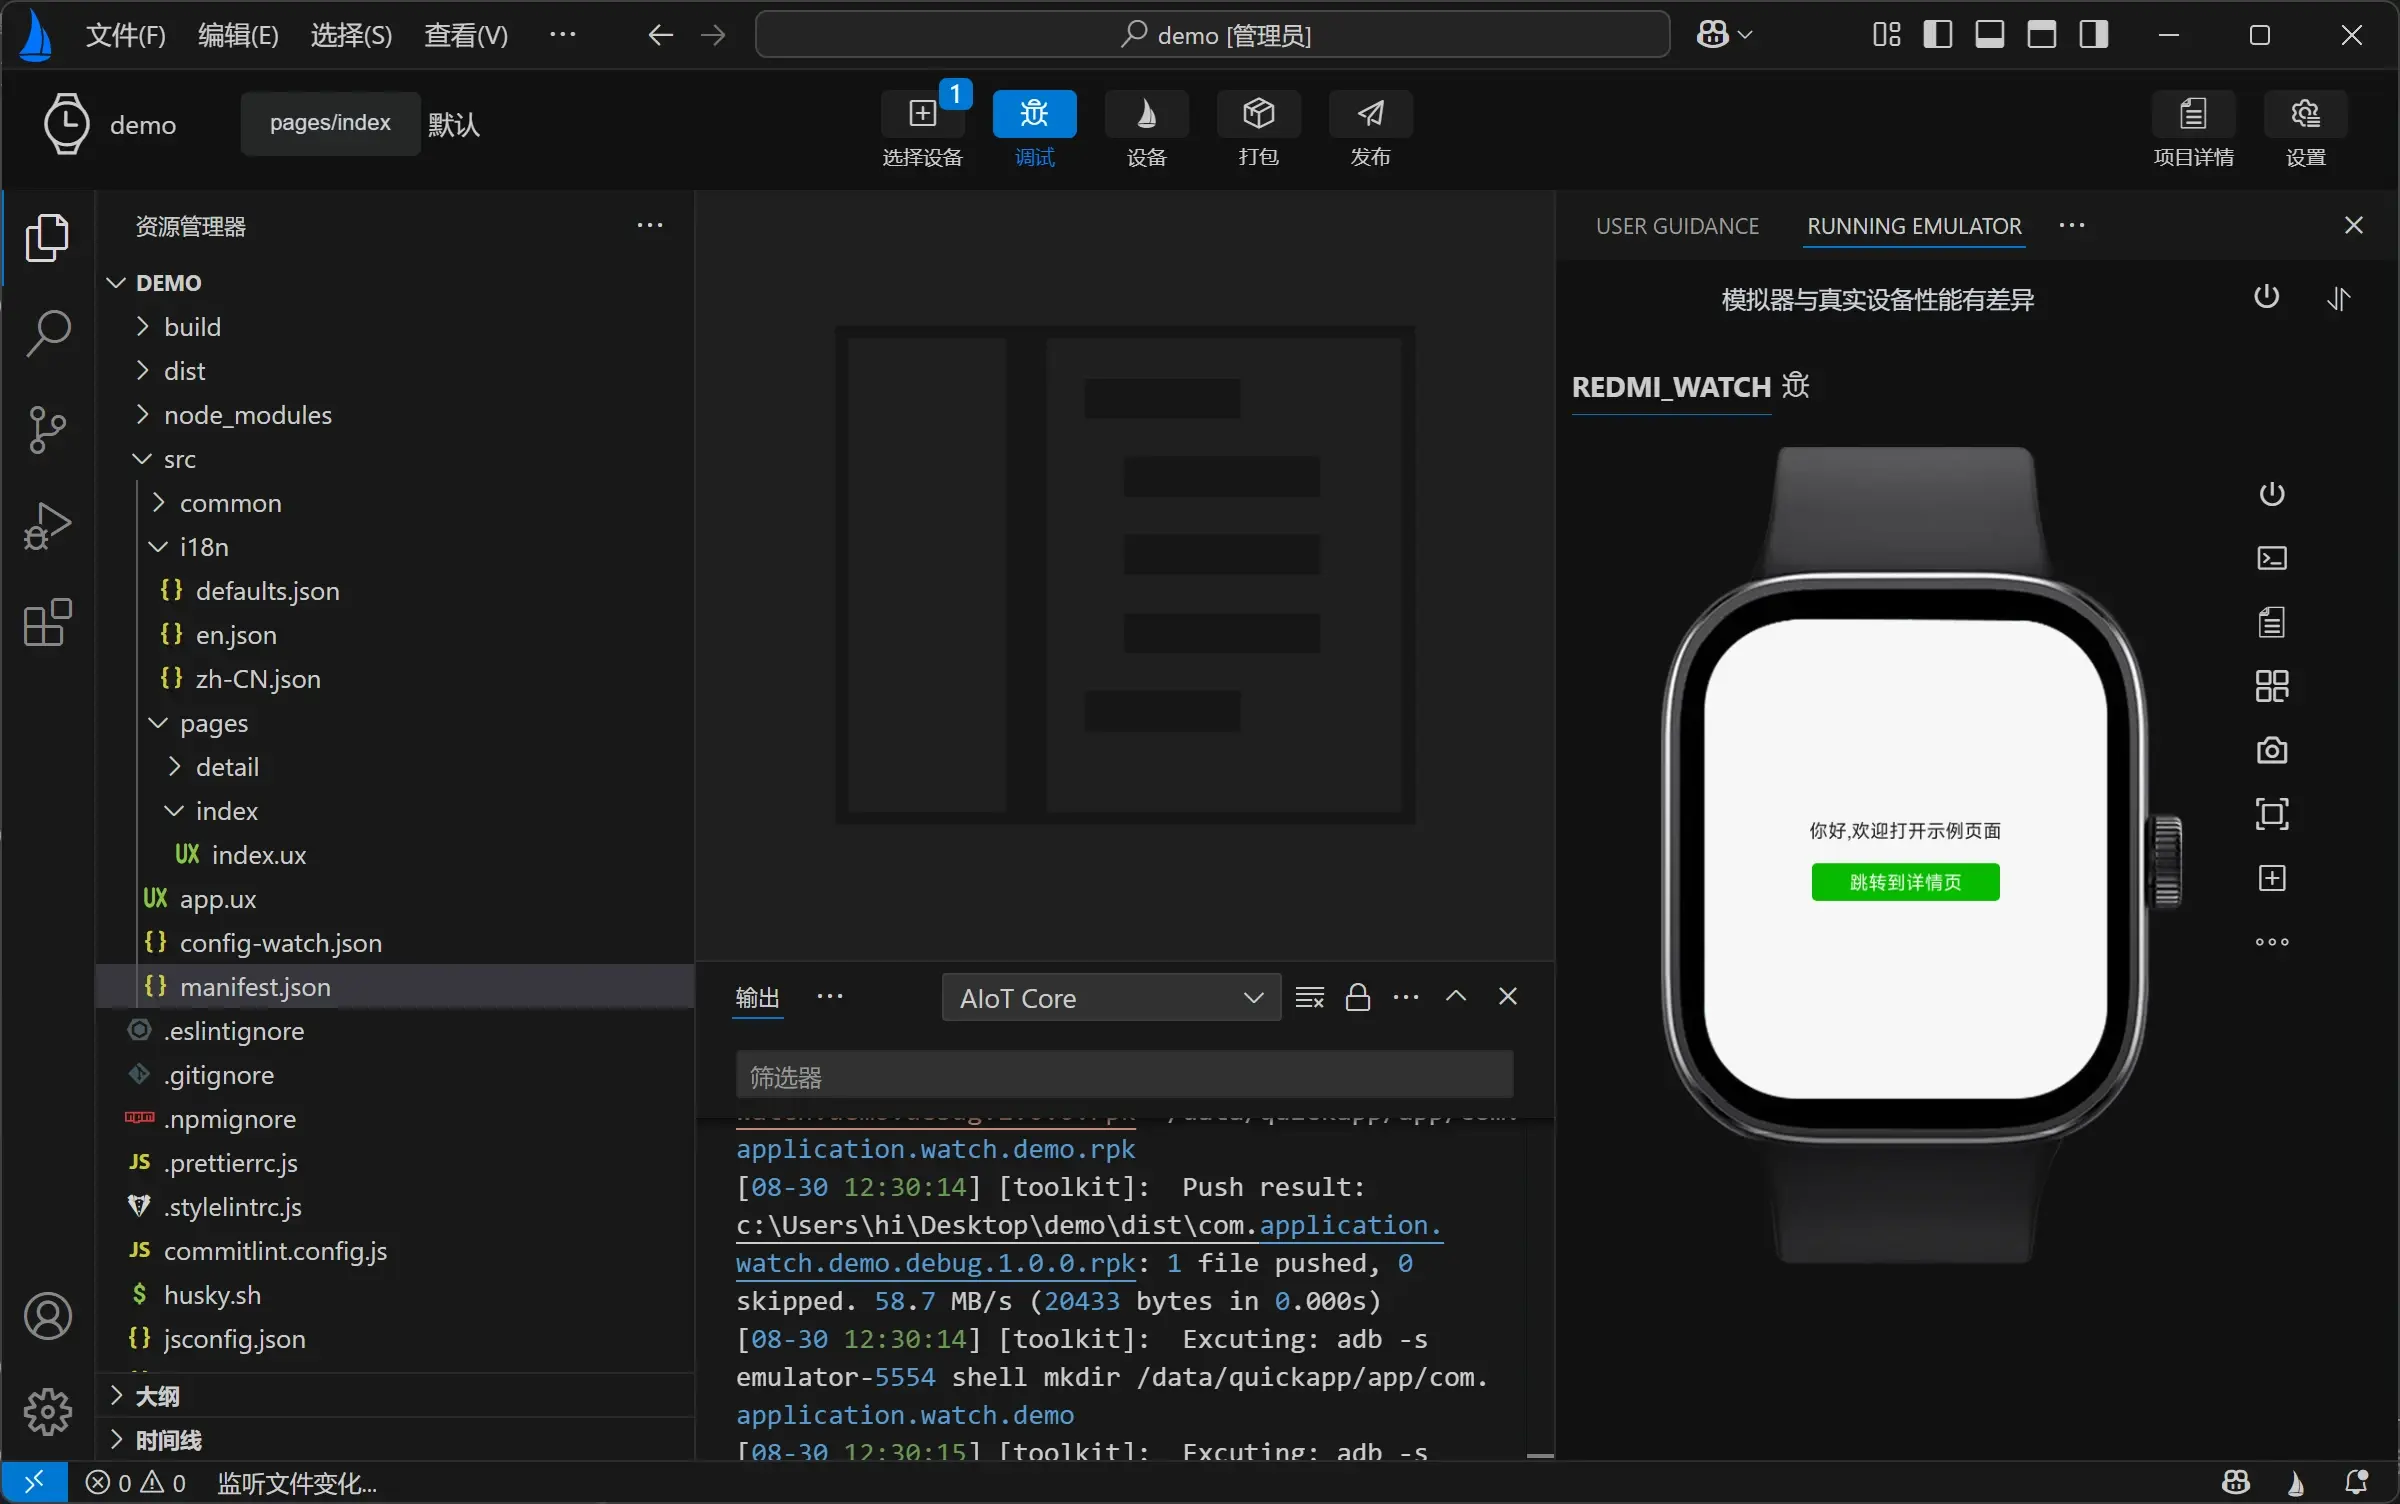Open the emulator terminal icon

[2272, 558]
